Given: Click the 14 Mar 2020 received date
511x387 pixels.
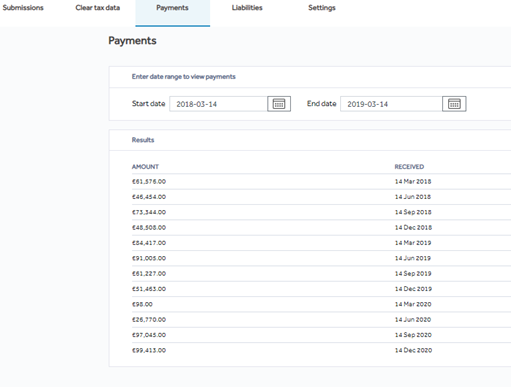Looking at the screenshot, I should (413, 304).
